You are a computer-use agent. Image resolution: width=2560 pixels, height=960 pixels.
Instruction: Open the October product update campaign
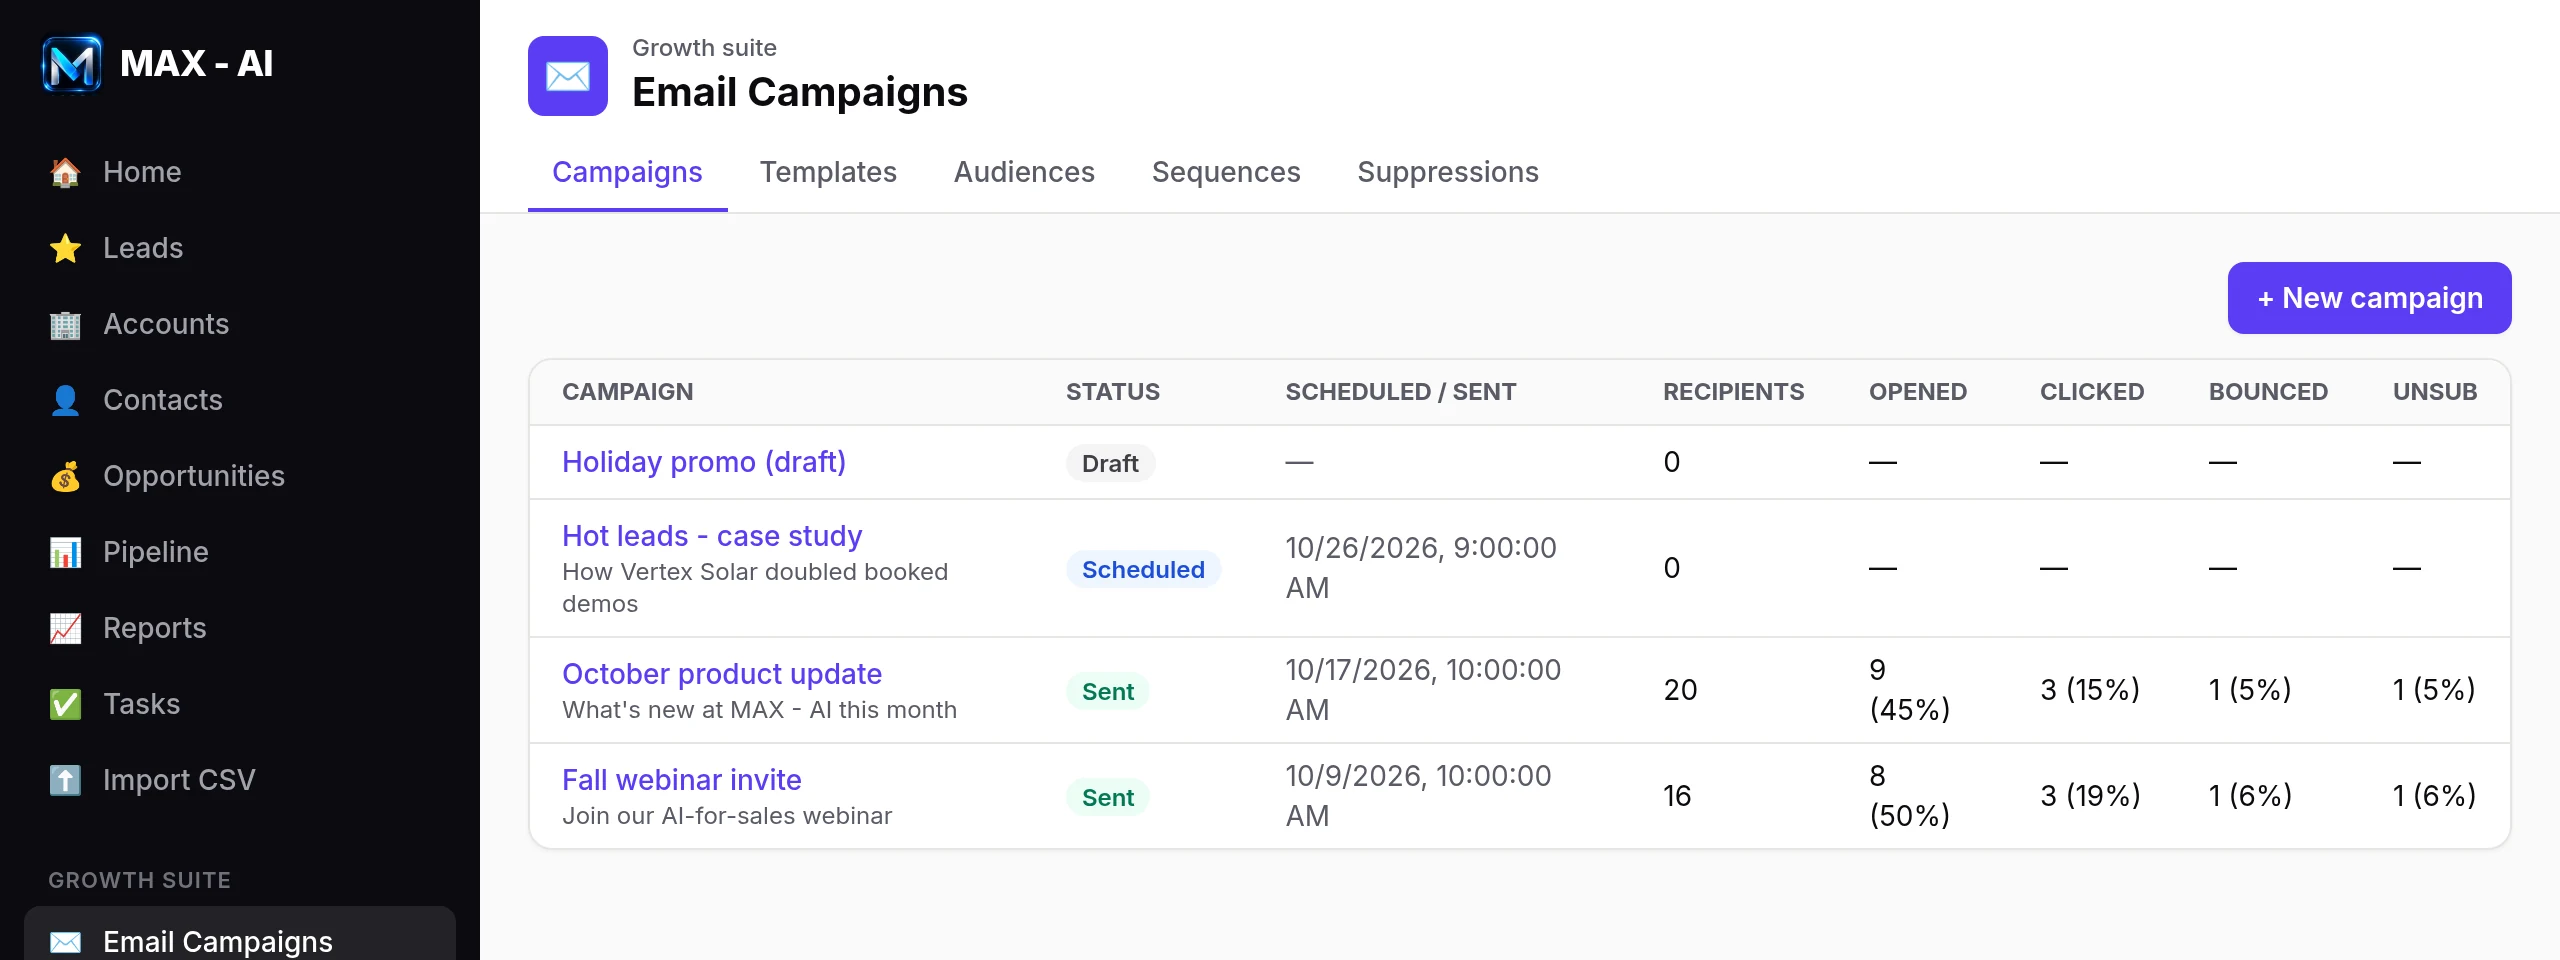722,674
